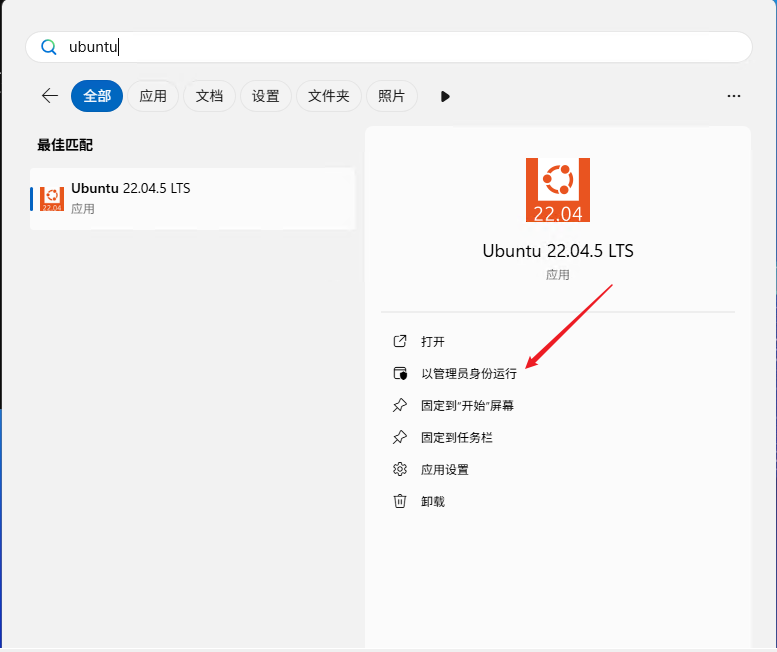Choose 固定到"开始"屏幕
The width and height of the screenshot is (777, 652).
coord(467,405)
